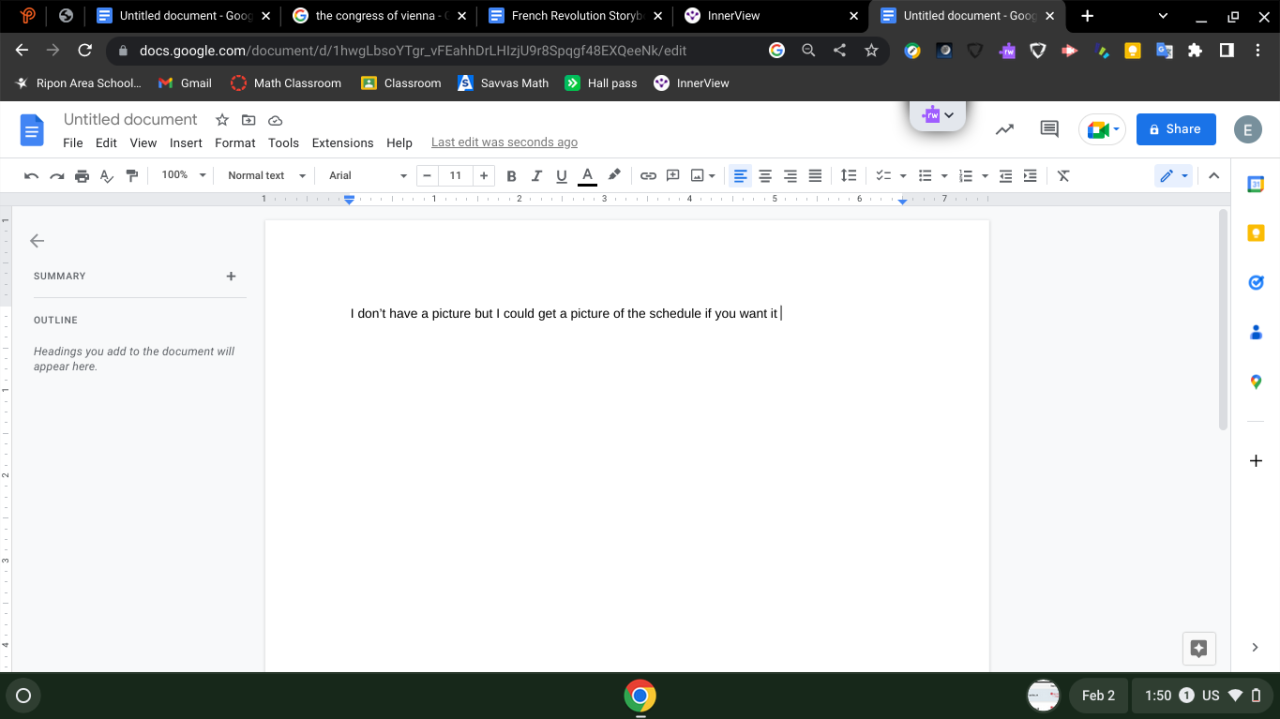This screenshot has width=1280, height=719.
Task: Open the 100% zoom dropdown
Action: coord(183,176)
